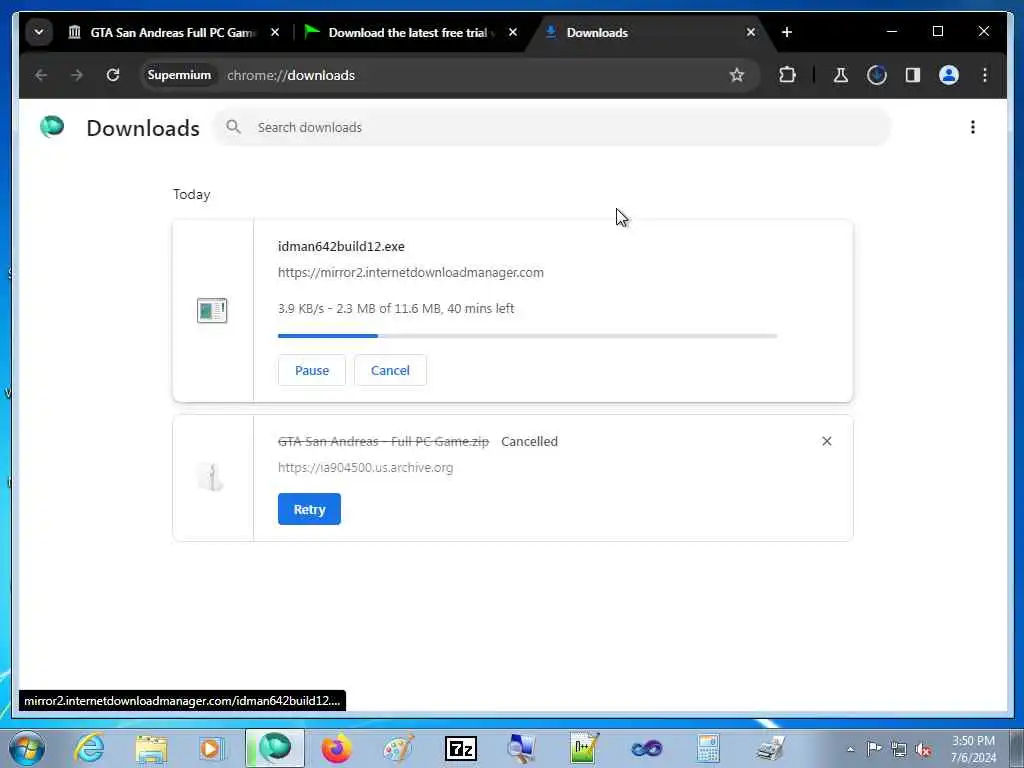1024x768 pixels.
Task: Close the Downloads tab
Action: (751, 32)
